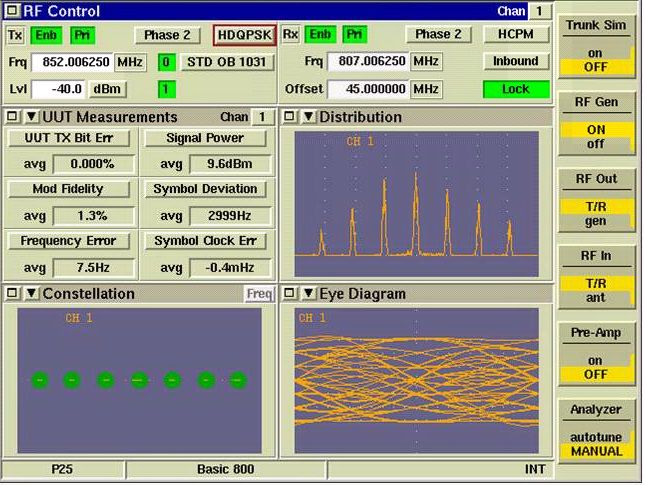Toggle Trunk Sim on/off
The image size is (645, 485).
(x=595, y=58)
